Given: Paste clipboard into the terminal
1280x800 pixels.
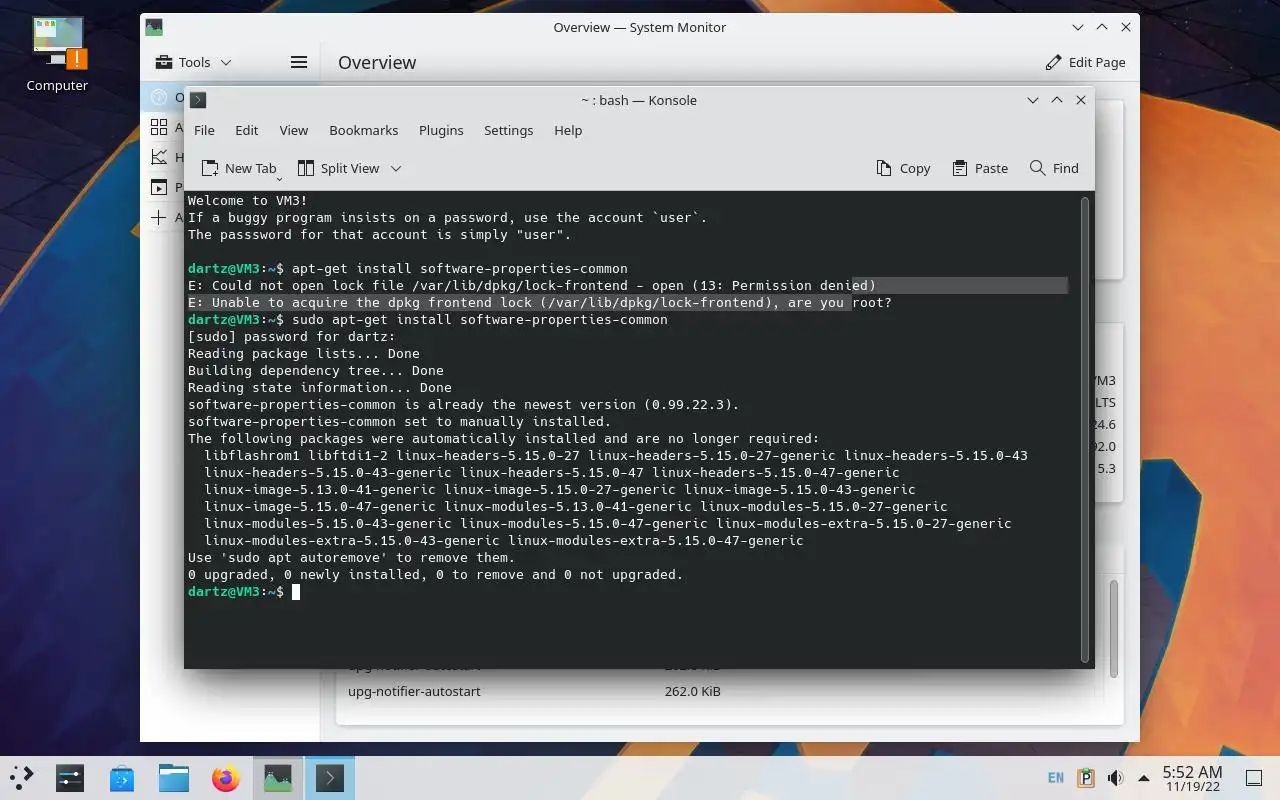Looking at the screenshot, I should (980, 168).
